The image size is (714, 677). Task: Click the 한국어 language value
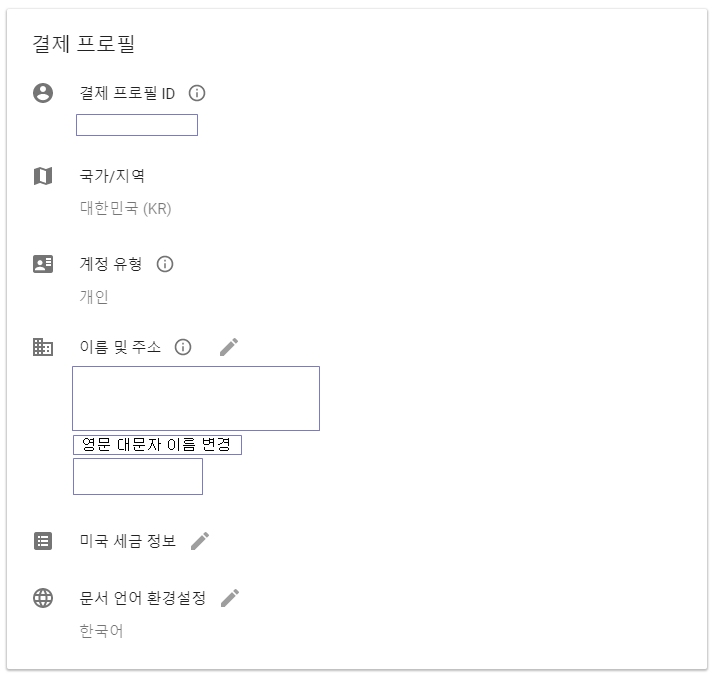click(x=101, y=631)
